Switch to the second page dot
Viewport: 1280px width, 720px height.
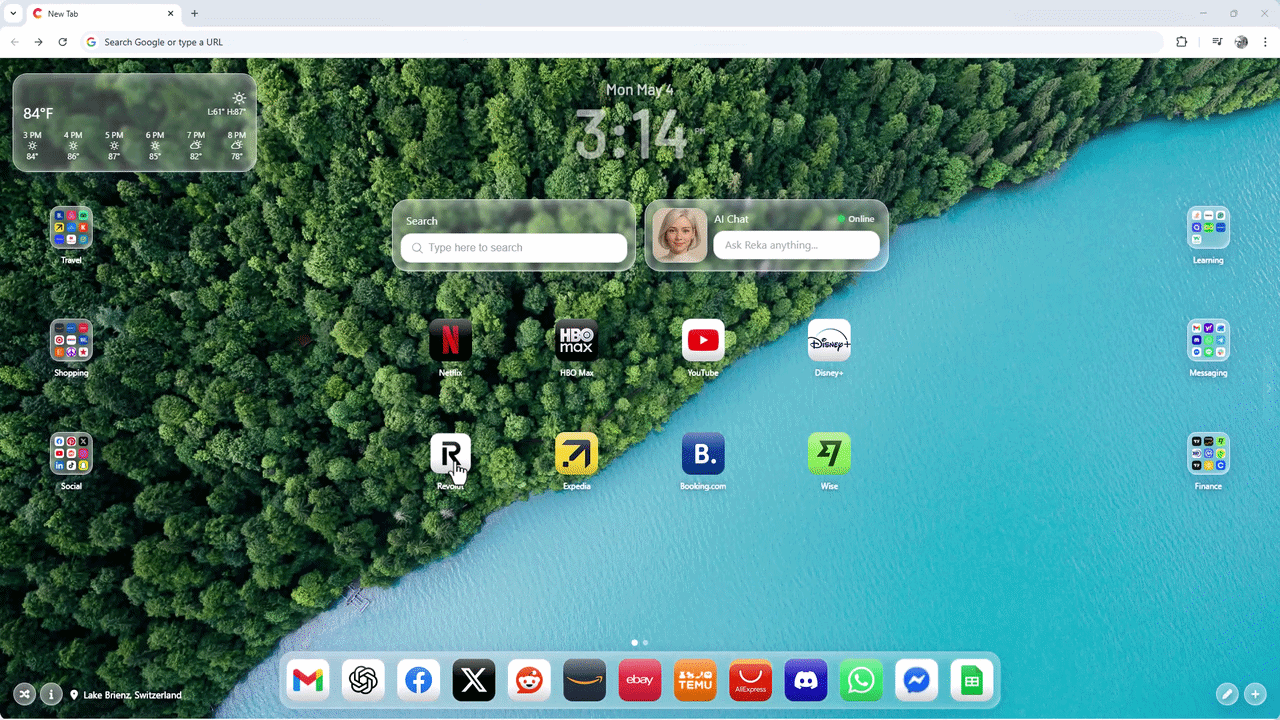tap(645, 643)
